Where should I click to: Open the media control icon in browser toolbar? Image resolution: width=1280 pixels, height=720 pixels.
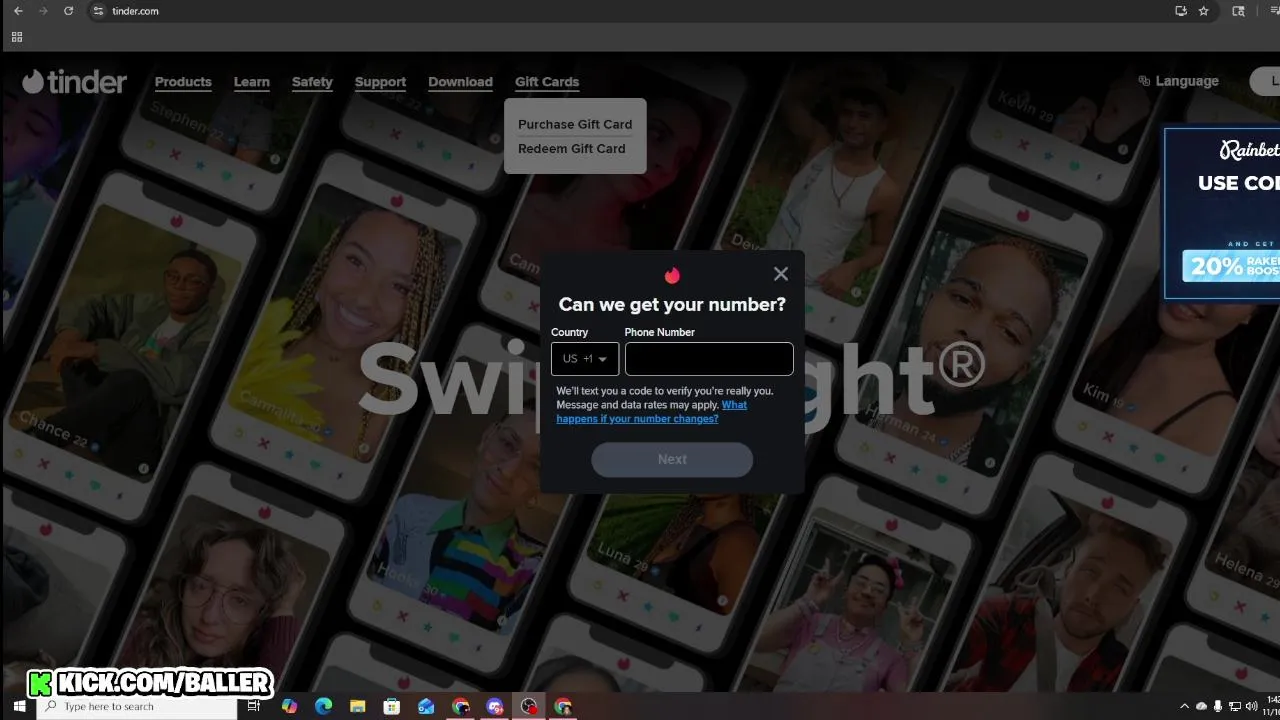[x=1273, y=11]
